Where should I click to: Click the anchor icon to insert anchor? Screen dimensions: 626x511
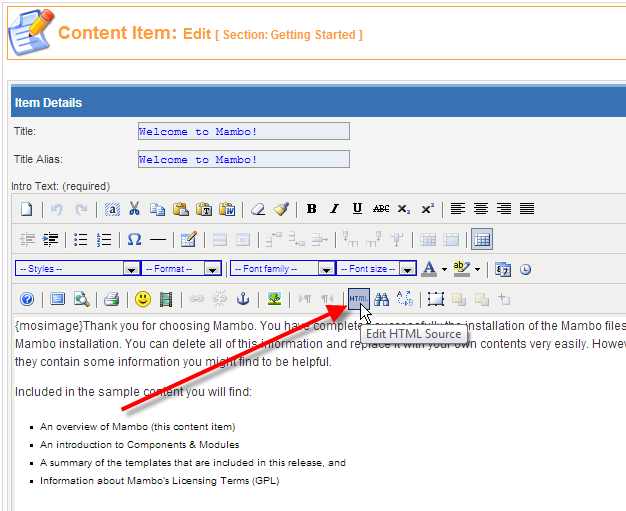tap(241, 298)
